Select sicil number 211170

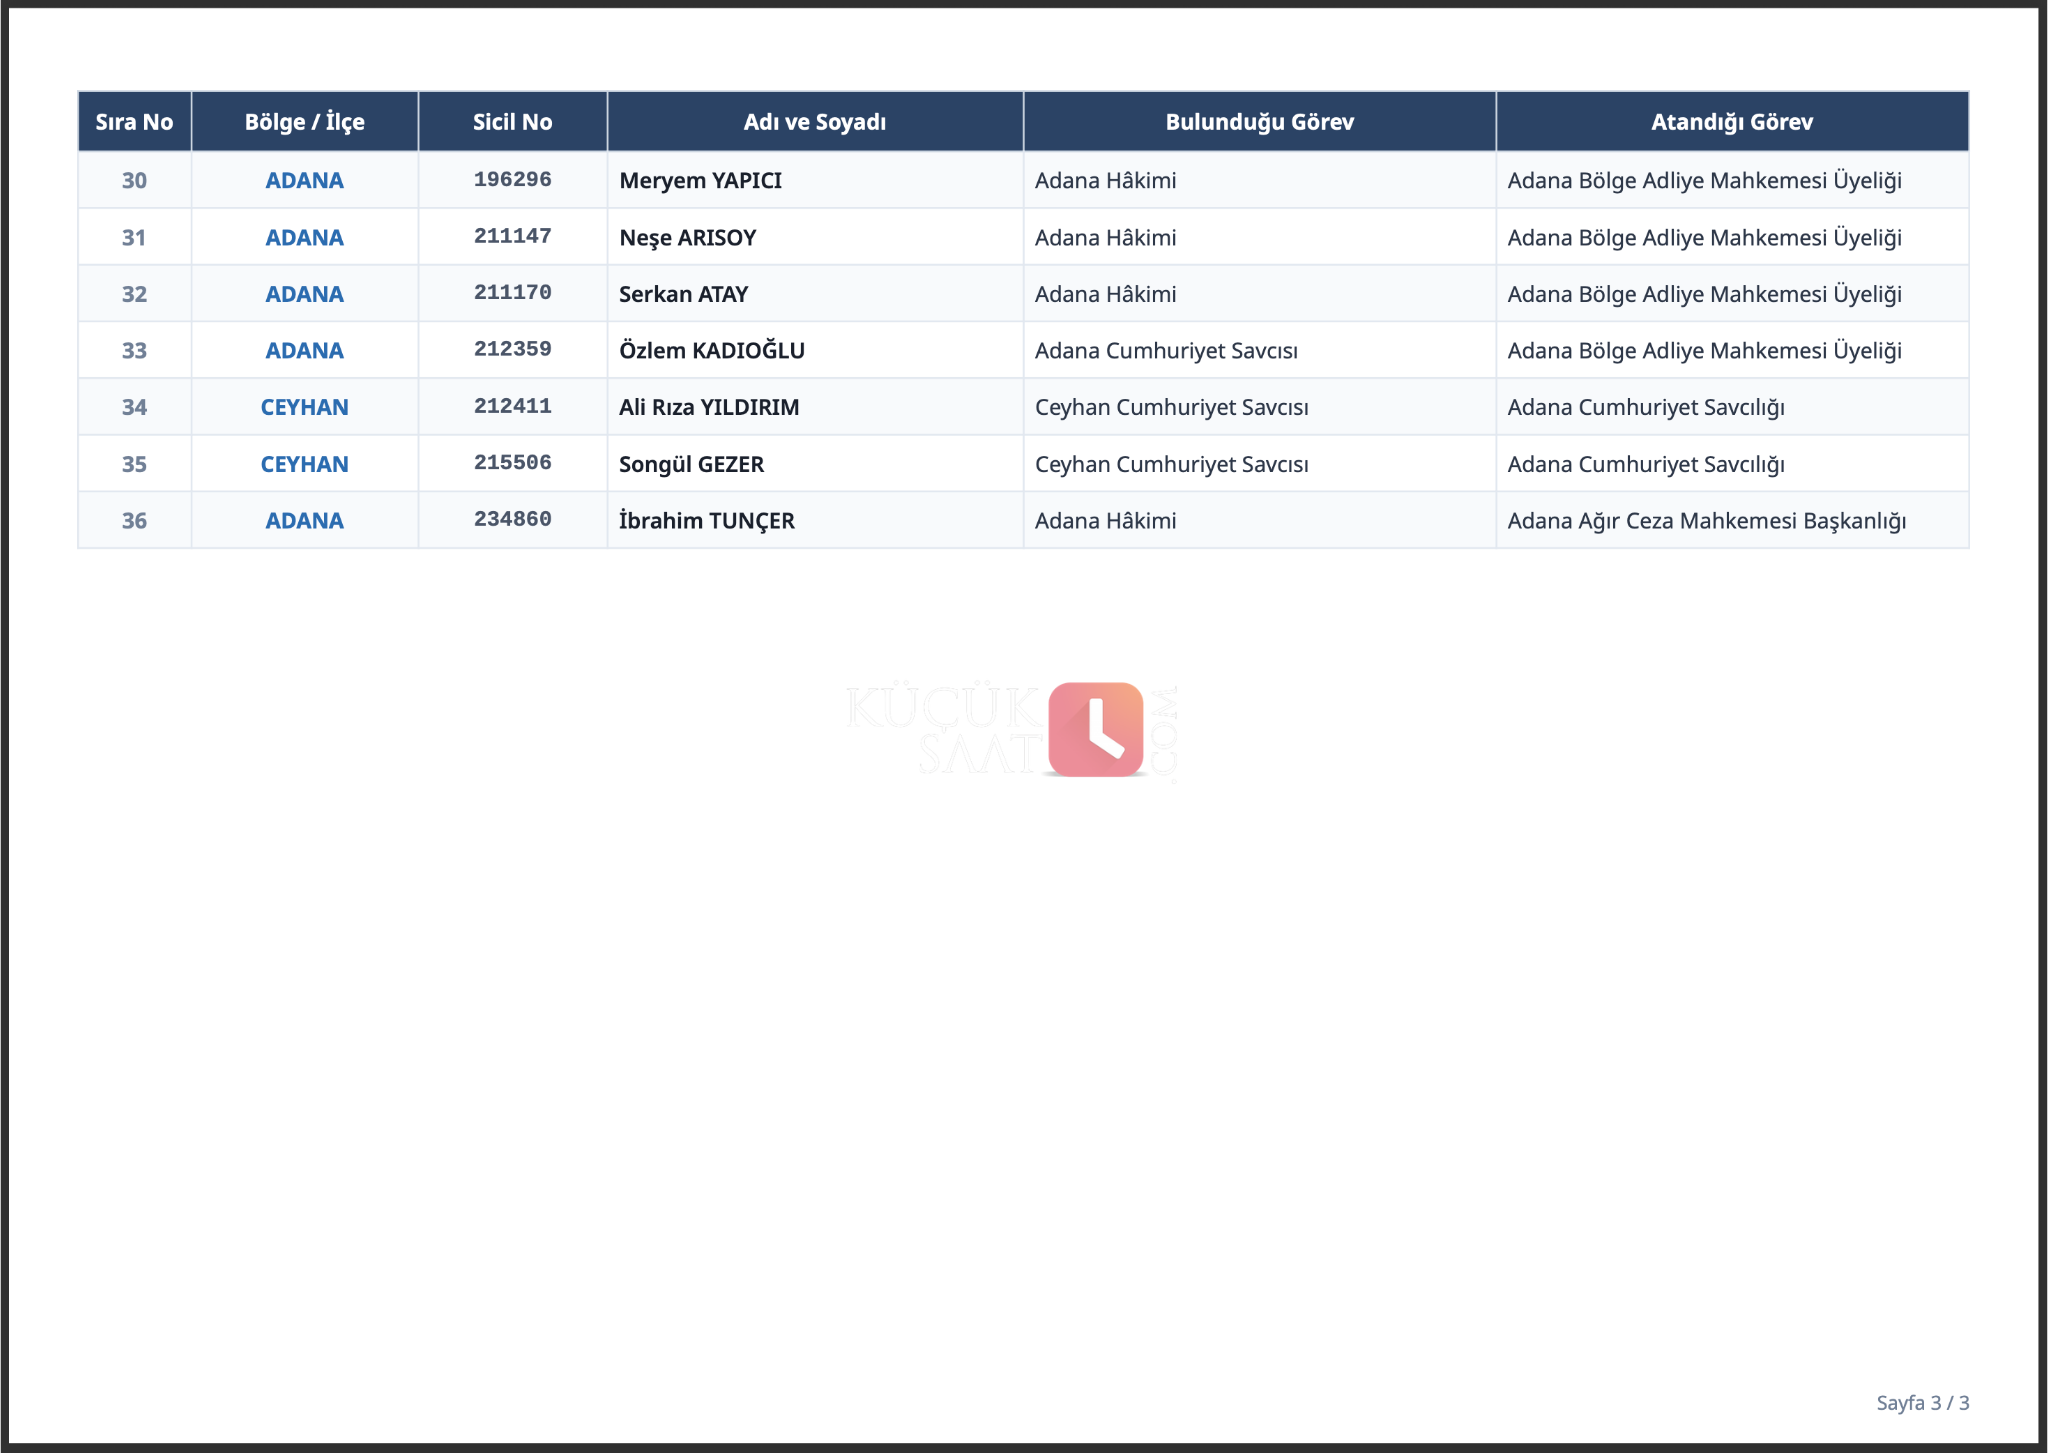point(512,293)
